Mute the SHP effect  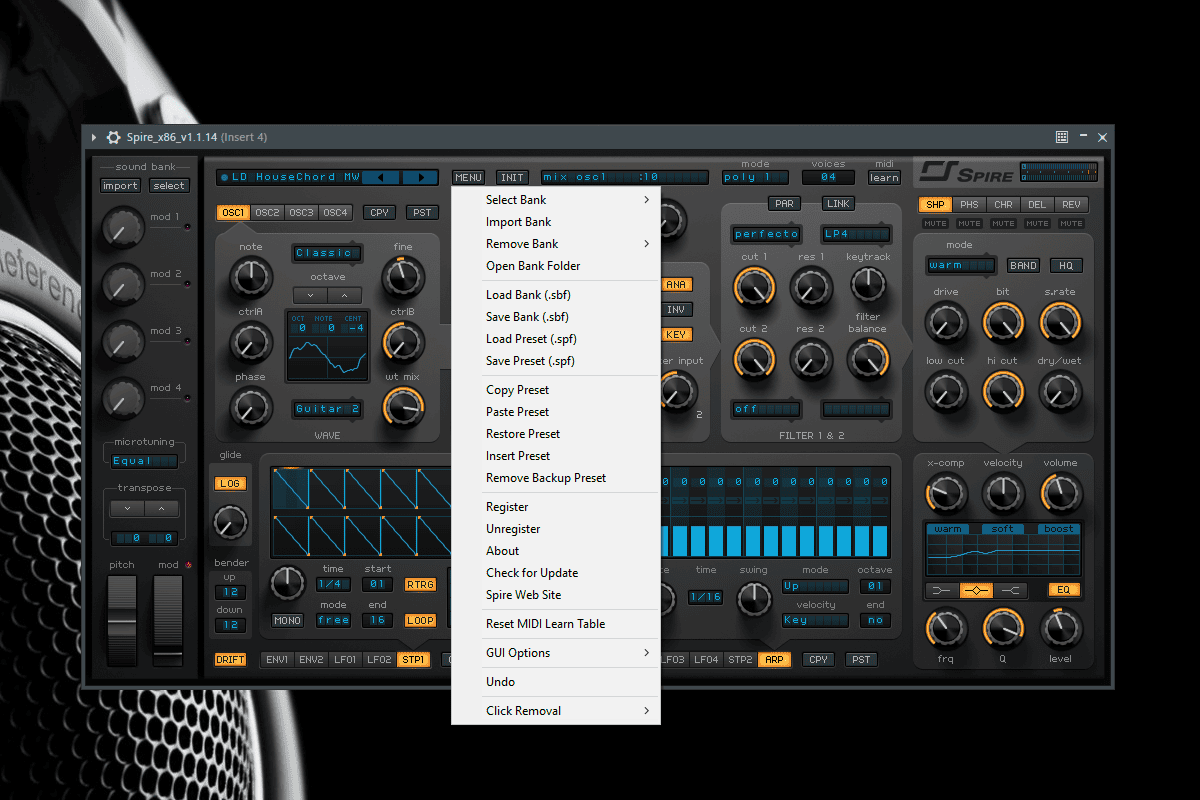click(x=936, y=224)
